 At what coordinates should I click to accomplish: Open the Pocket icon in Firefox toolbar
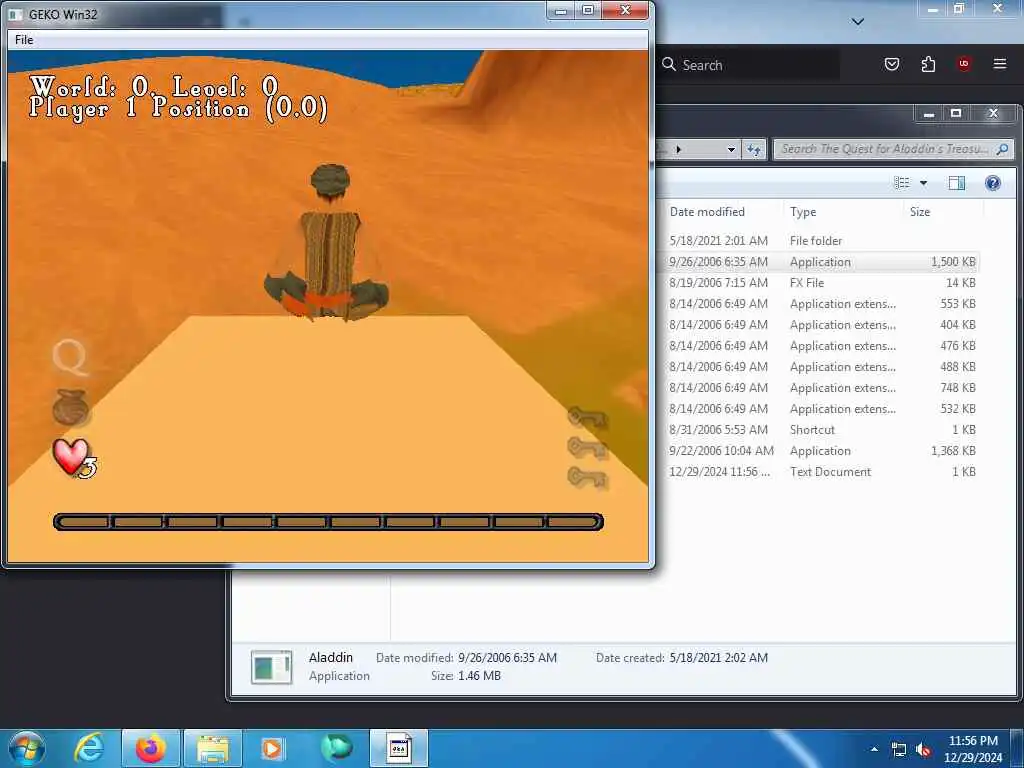click(x=892, y=64)
